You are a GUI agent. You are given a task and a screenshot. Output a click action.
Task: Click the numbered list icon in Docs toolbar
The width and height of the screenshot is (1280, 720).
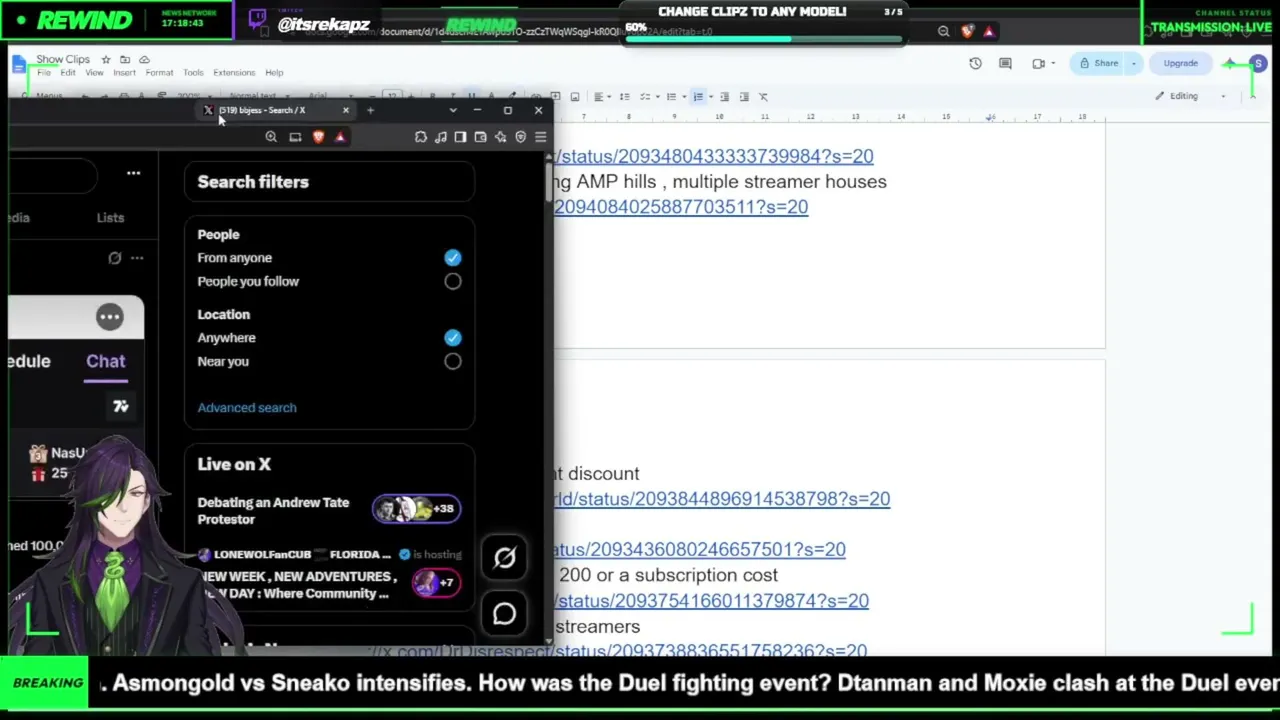click(x=698, y=97)
